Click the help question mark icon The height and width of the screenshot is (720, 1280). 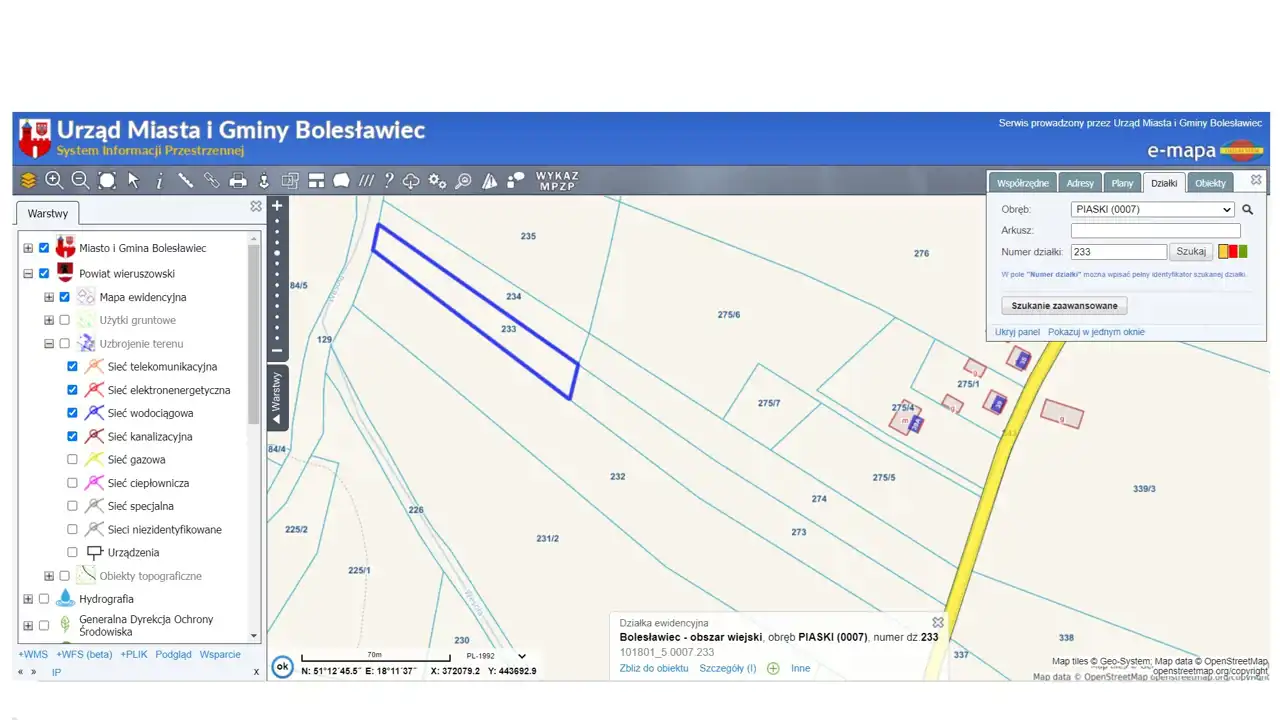pyautogui.click(x=389, y=180)
